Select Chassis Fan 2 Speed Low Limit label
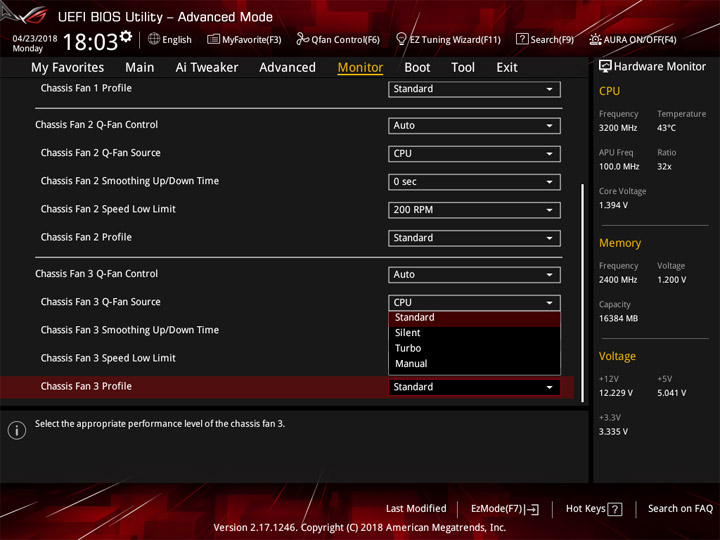Viewport: 720px width, 540px height. click(108, 209)
